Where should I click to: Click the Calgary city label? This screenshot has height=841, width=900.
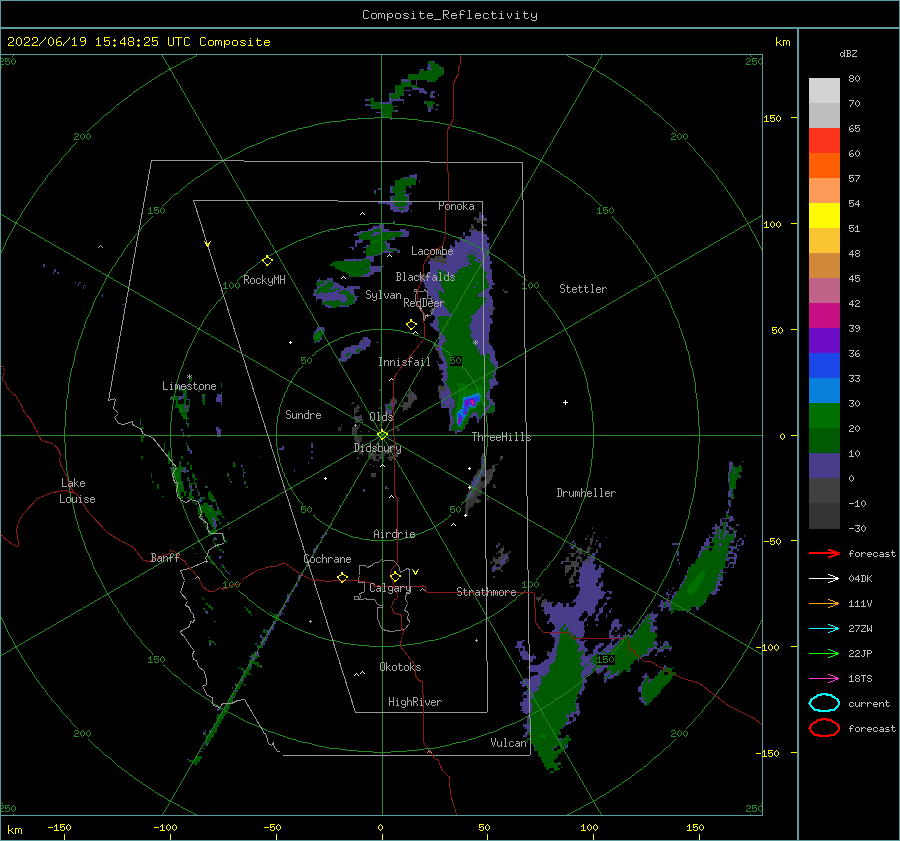390,588
